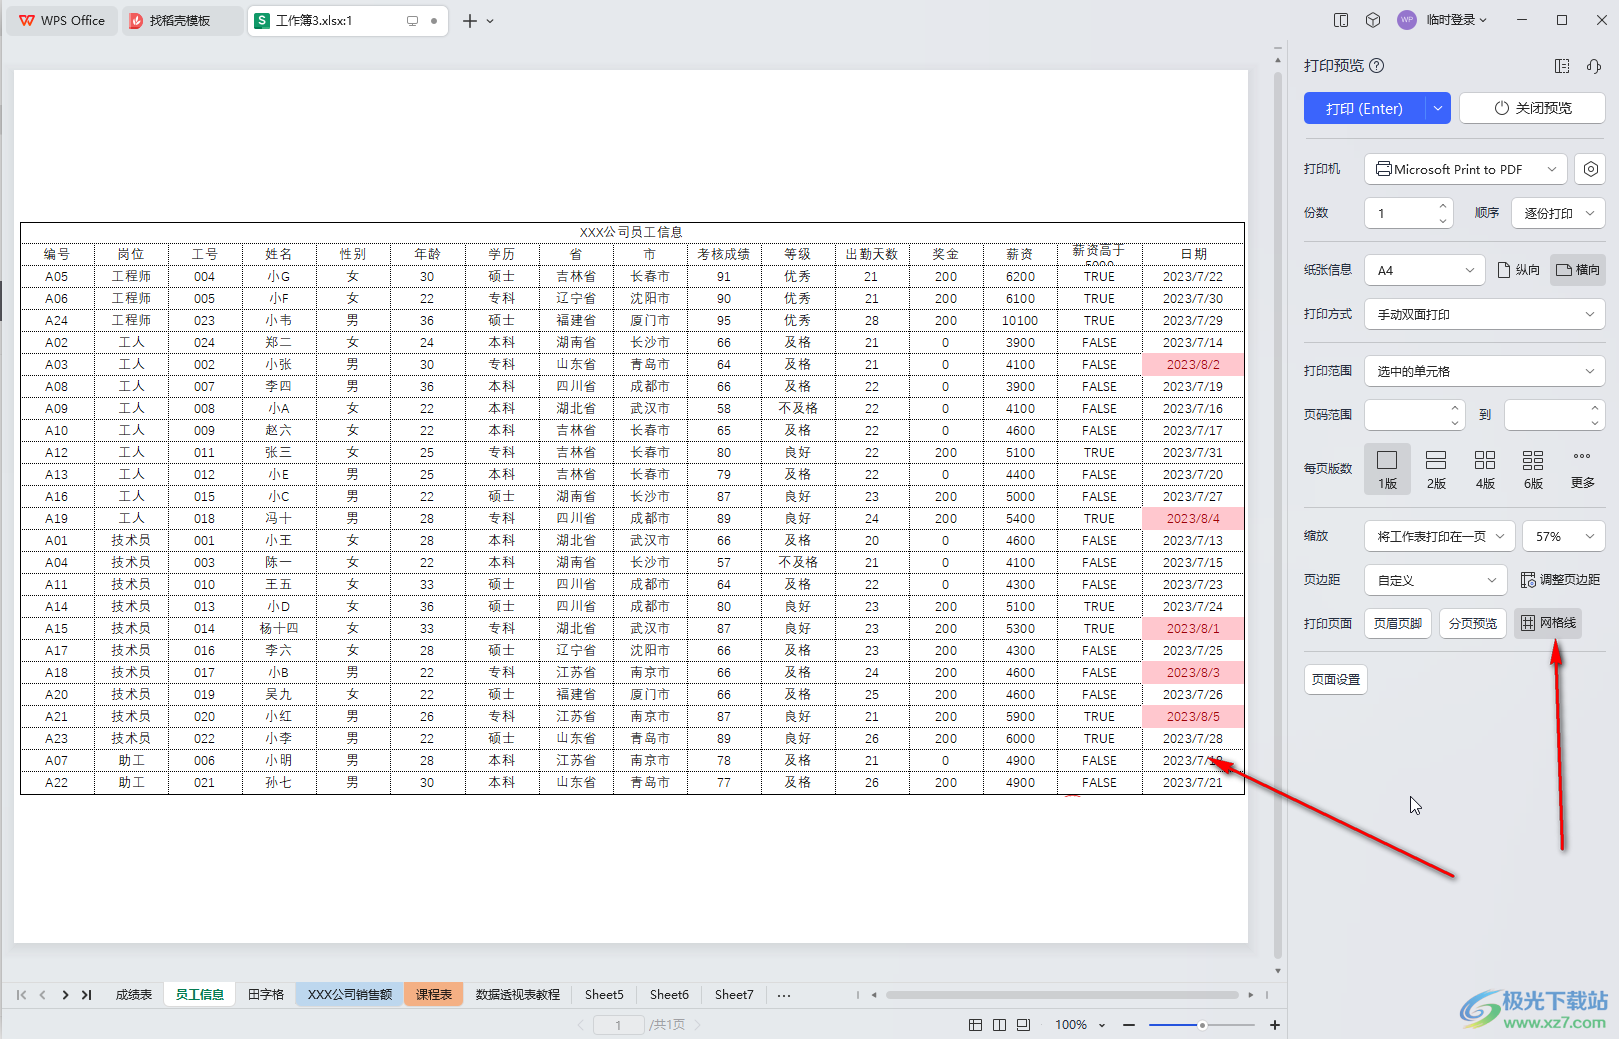
Task: Switch to XXX公司销售额 sheet tab
Action: click(x=350, y=995)
